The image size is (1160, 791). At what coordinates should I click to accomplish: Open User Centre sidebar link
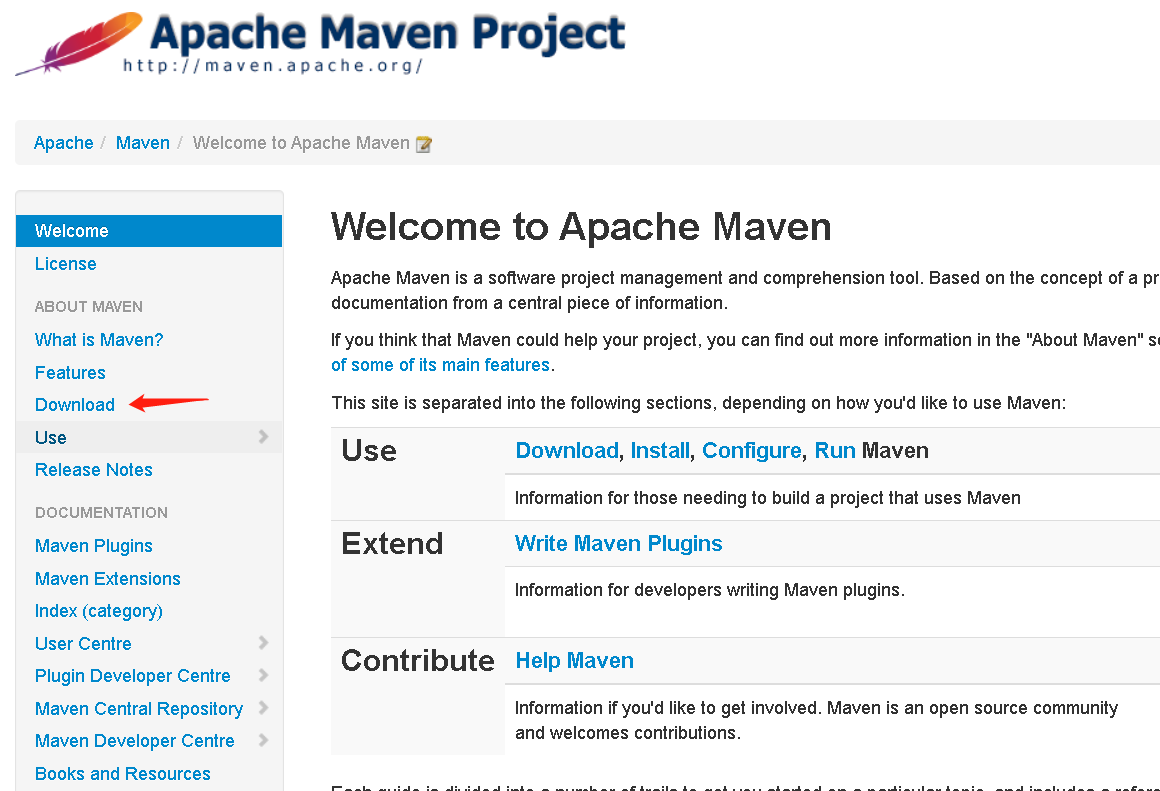[x=84, y=644]
